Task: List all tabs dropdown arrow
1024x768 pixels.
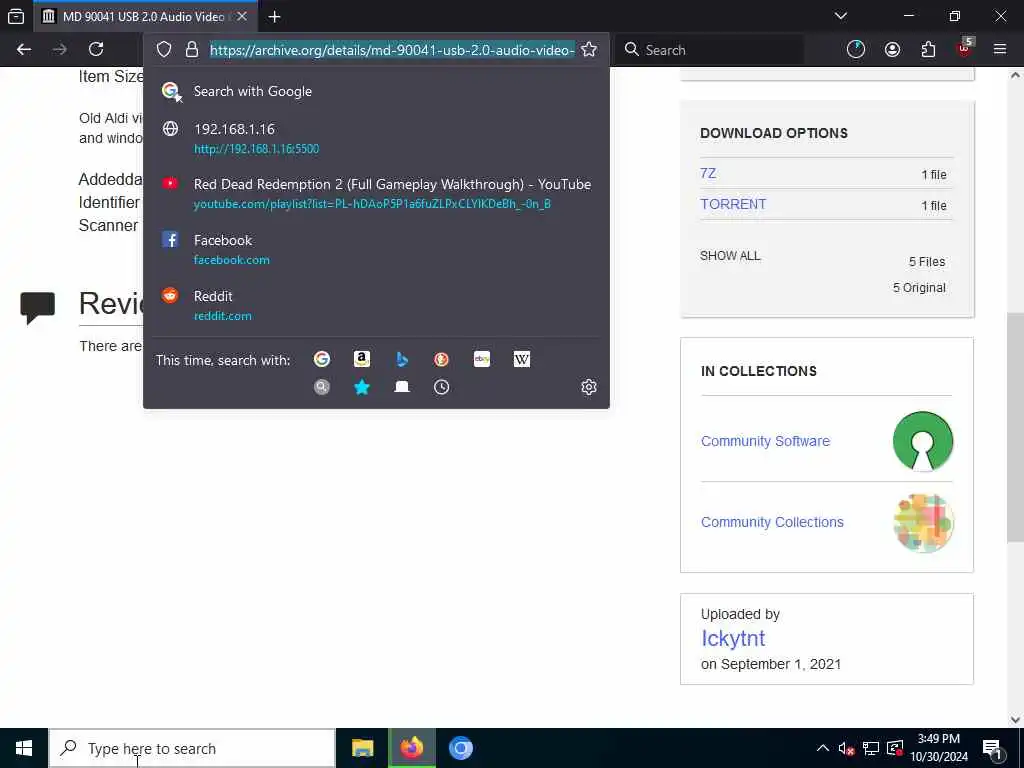Action: pyautogui.click(x=841, y=16)
